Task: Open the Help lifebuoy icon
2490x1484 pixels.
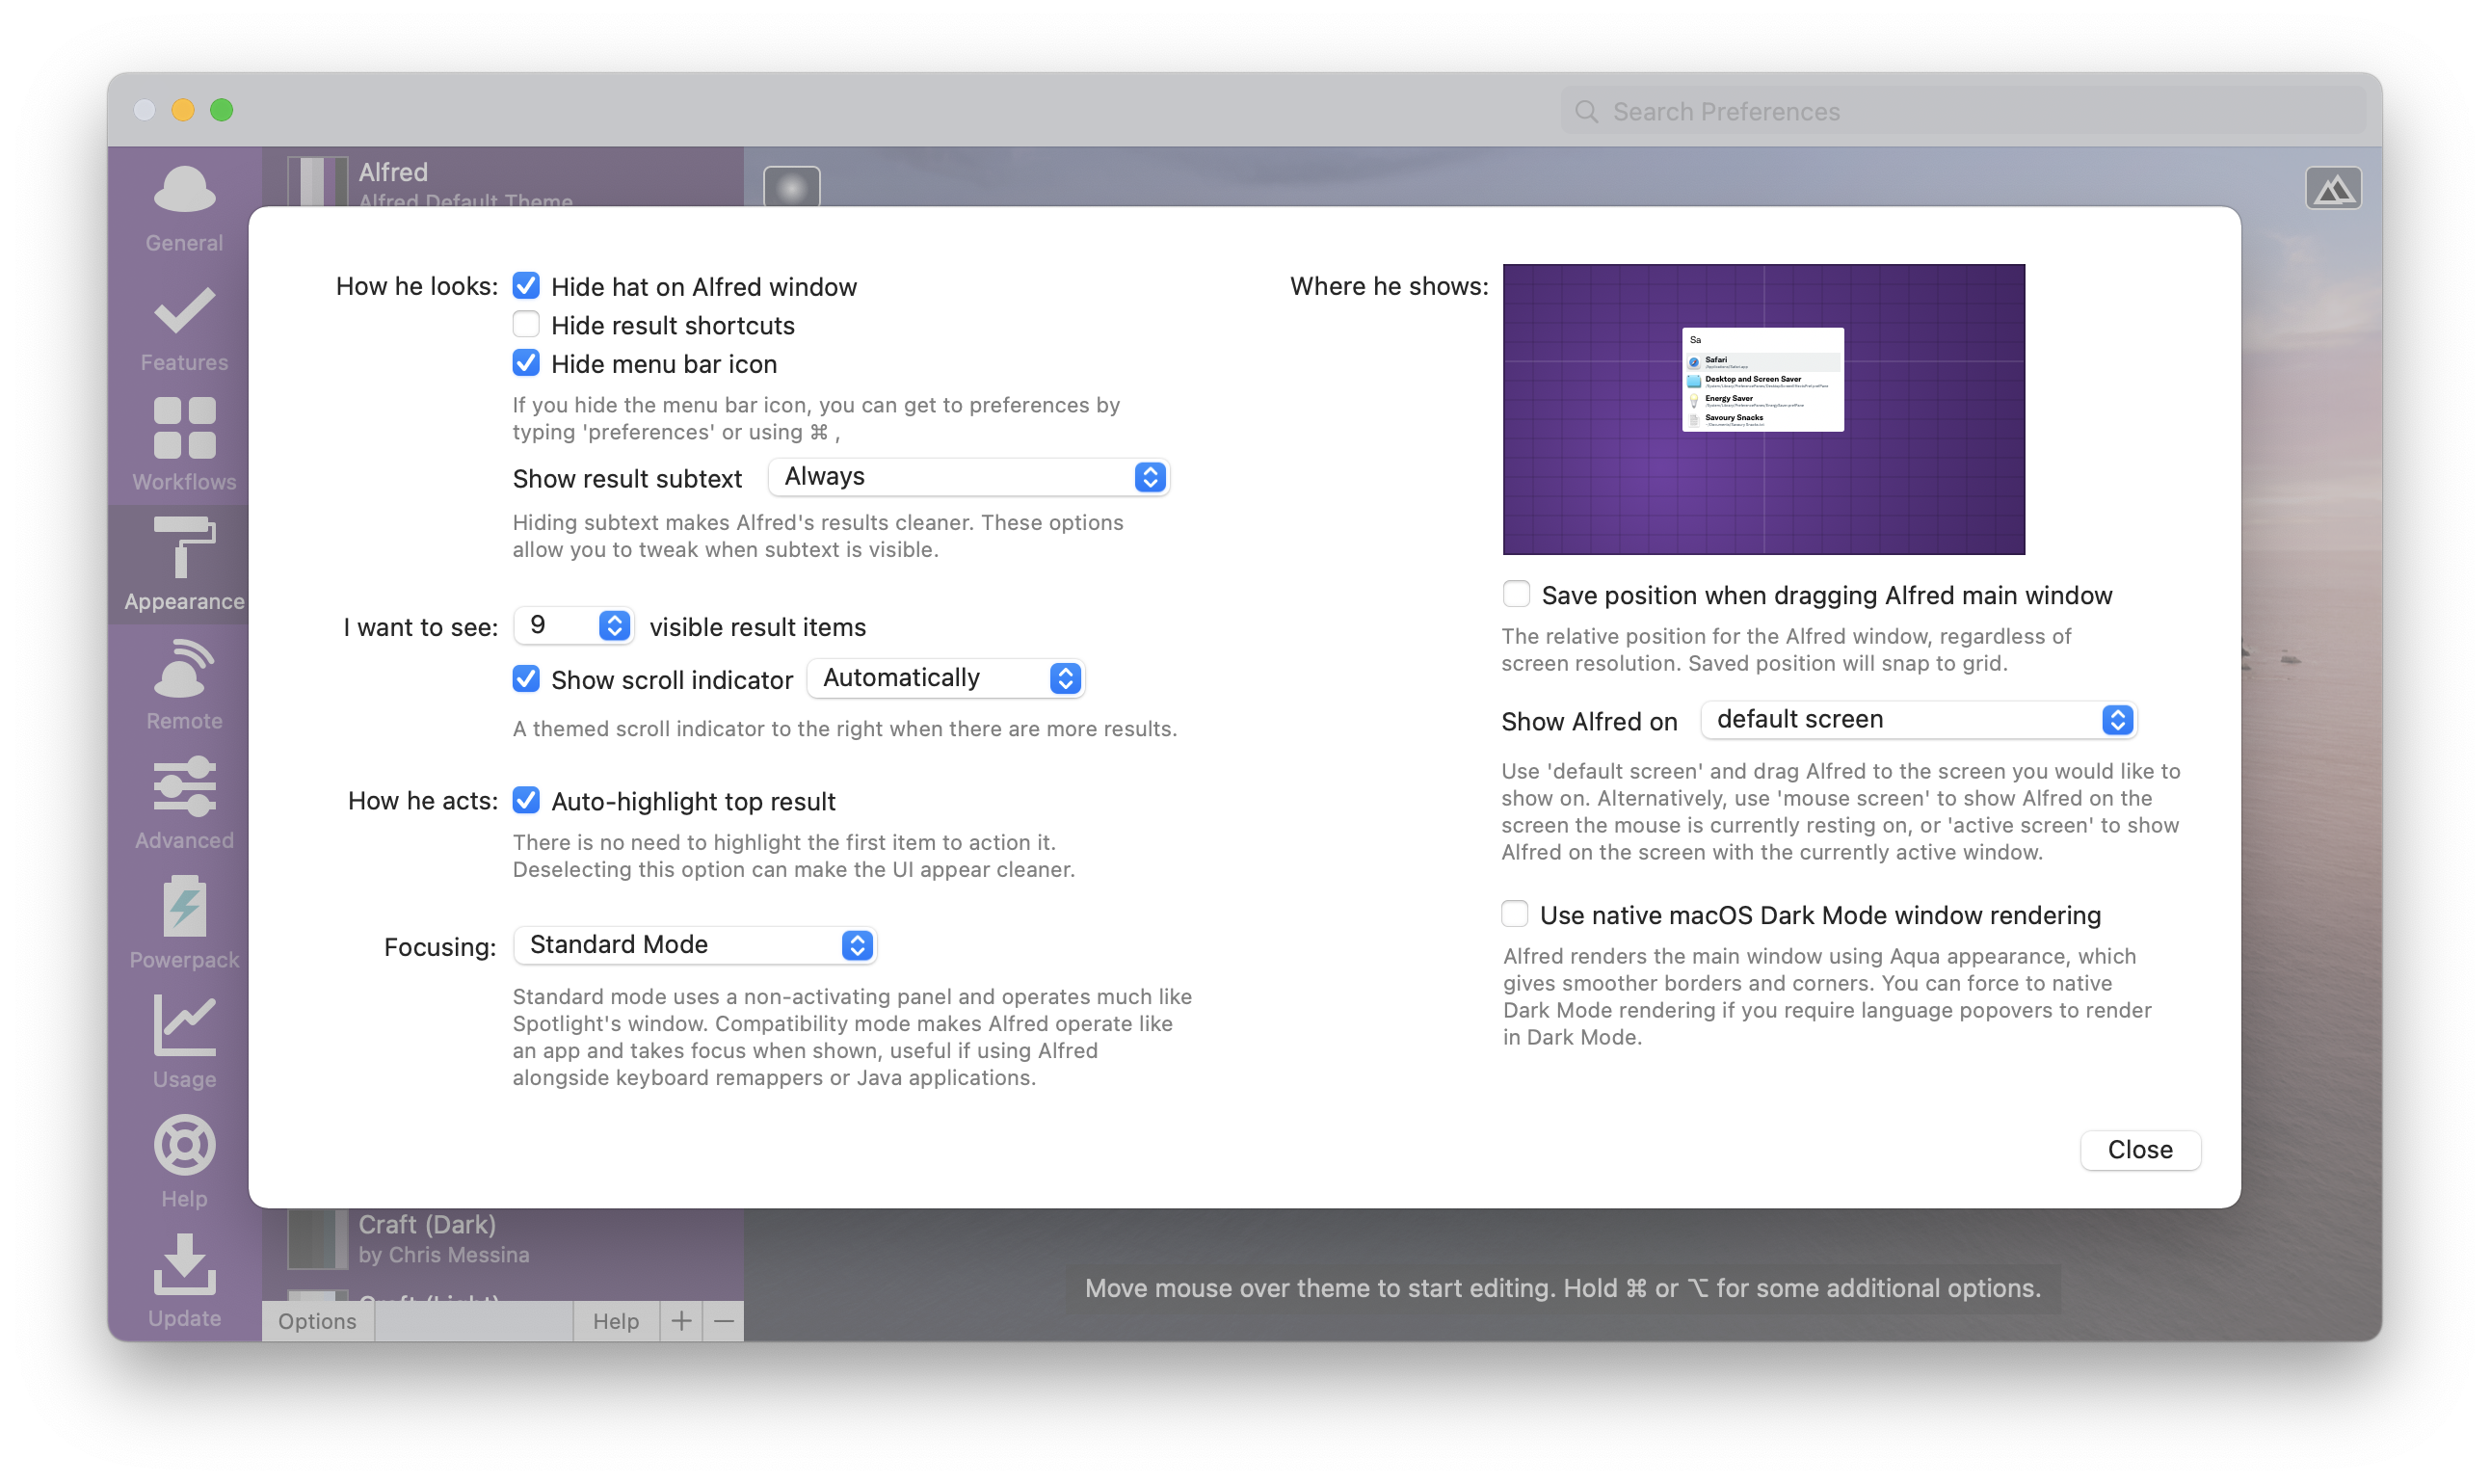Action: (x=184, y=1146)
